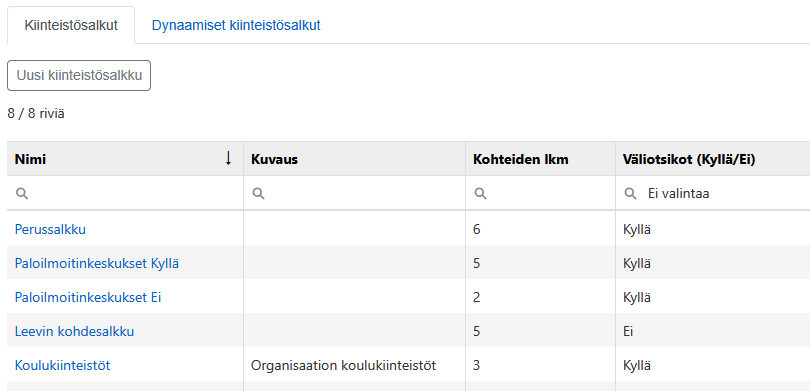Click the search icon in the Kuvaus filter
The height and width of the screenshot is (391, 810).
click(258, 194)
